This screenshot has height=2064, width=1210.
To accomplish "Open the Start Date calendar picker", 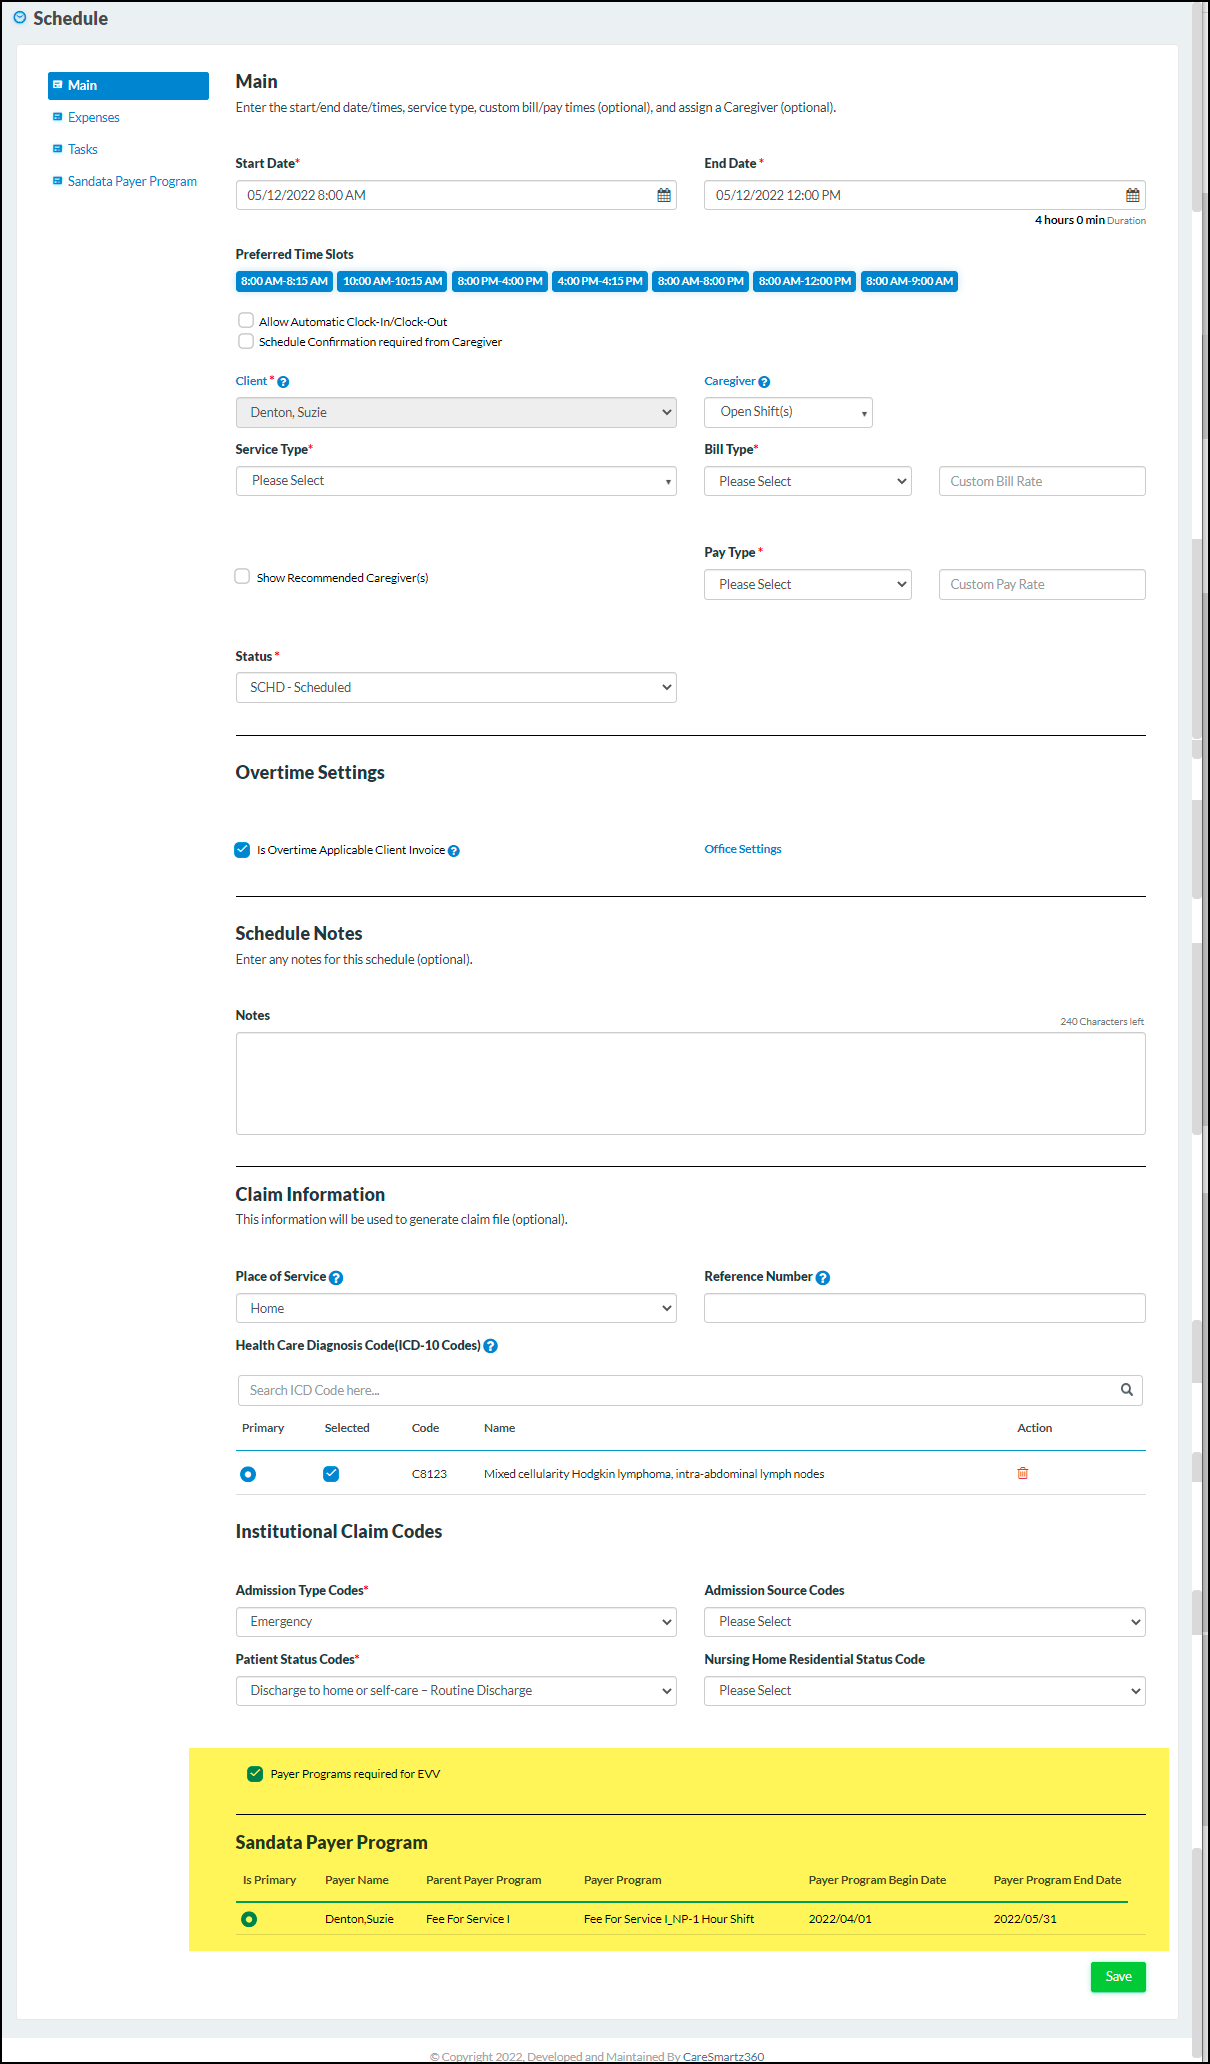I will click(x=663, y=195).
